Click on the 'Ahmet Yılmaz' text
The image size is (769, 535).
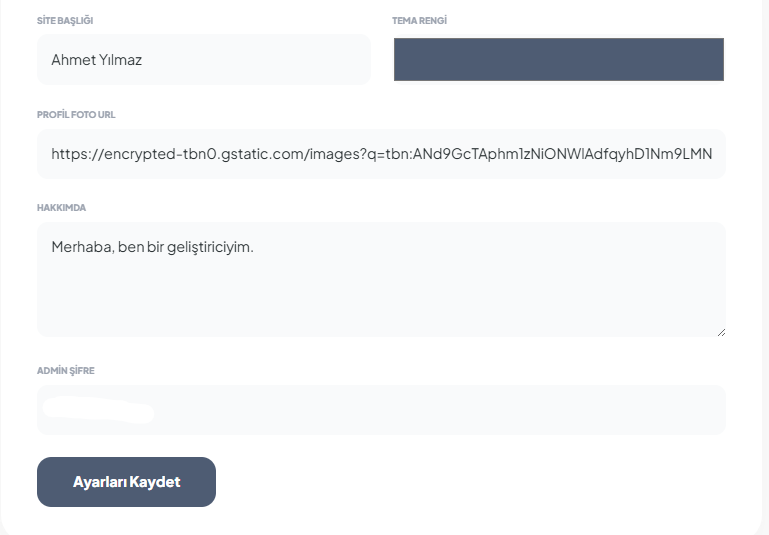pos(97,60)
